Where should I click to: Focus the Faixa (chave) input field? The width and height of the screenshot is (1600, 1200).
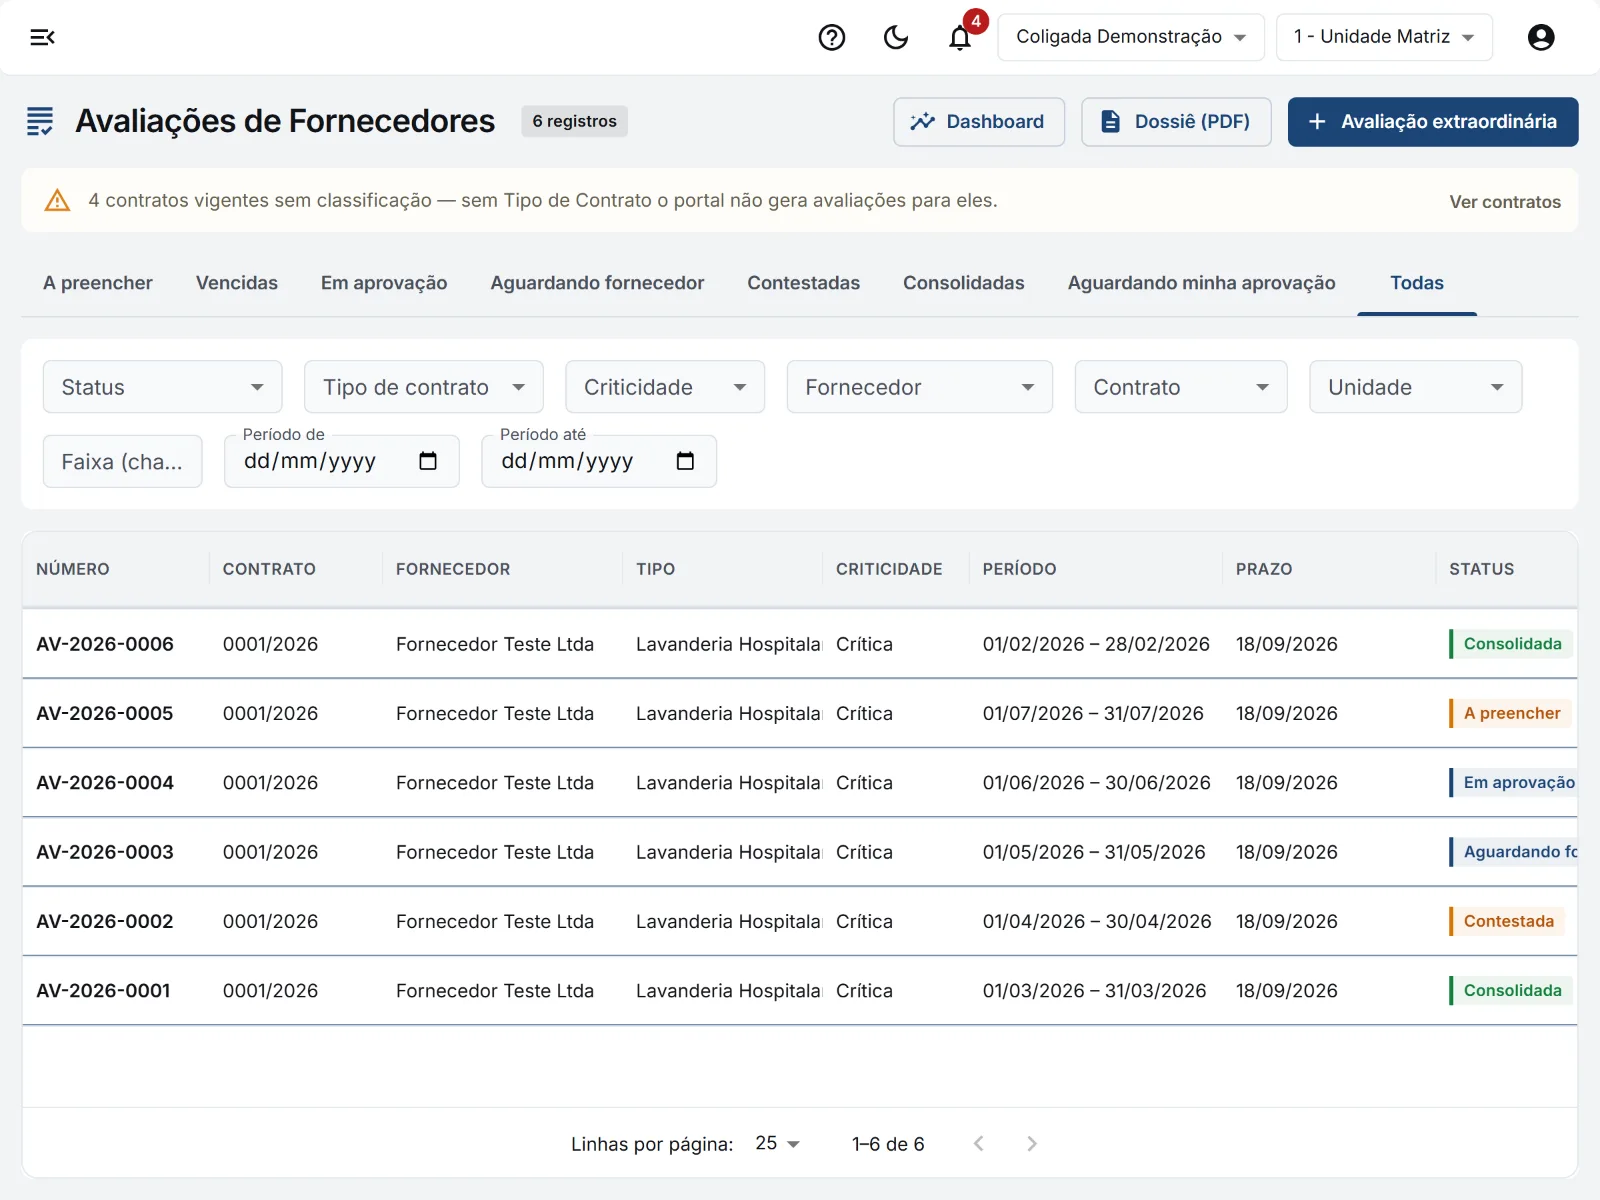(123, 461)
